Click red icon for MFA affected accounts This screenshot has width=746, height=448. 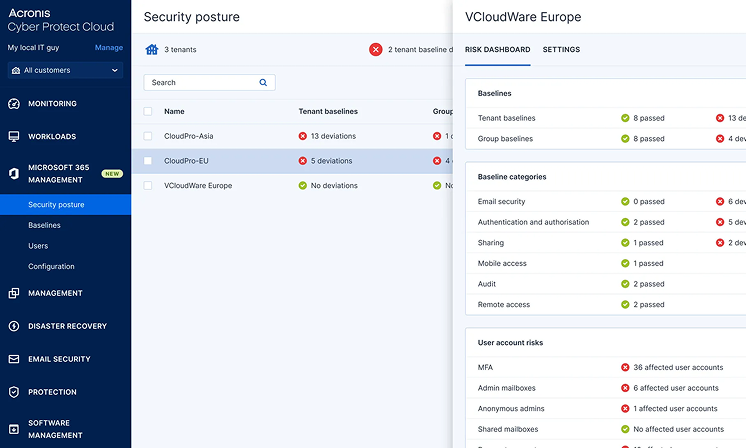point(625,367)
